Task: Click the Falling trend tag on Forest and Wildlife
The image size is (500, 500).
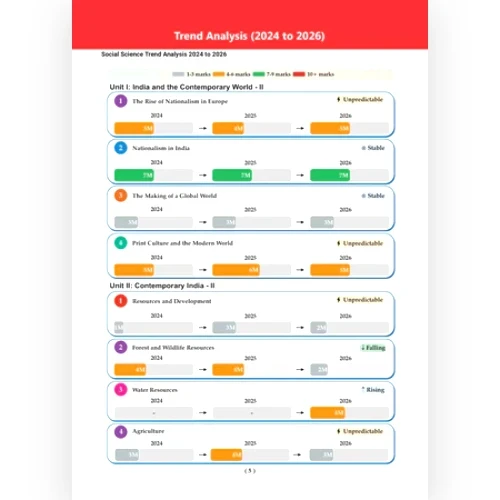Action: [373, 348]
